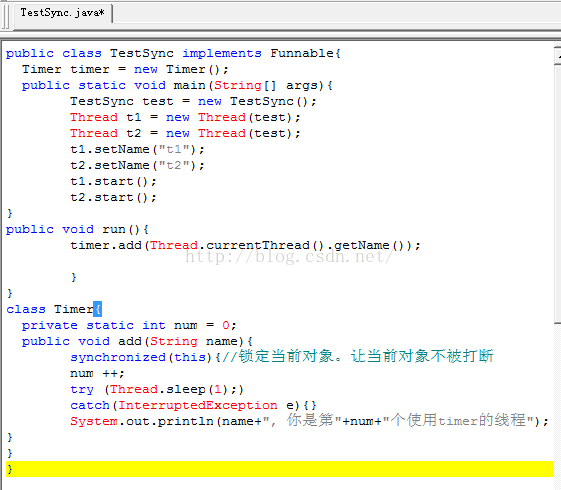Image resolution: width=561 pixels, height=490 pixels.
Task: Click line 'Thread t2 = new Thread(test);'
Action: [x=185, y=133]
